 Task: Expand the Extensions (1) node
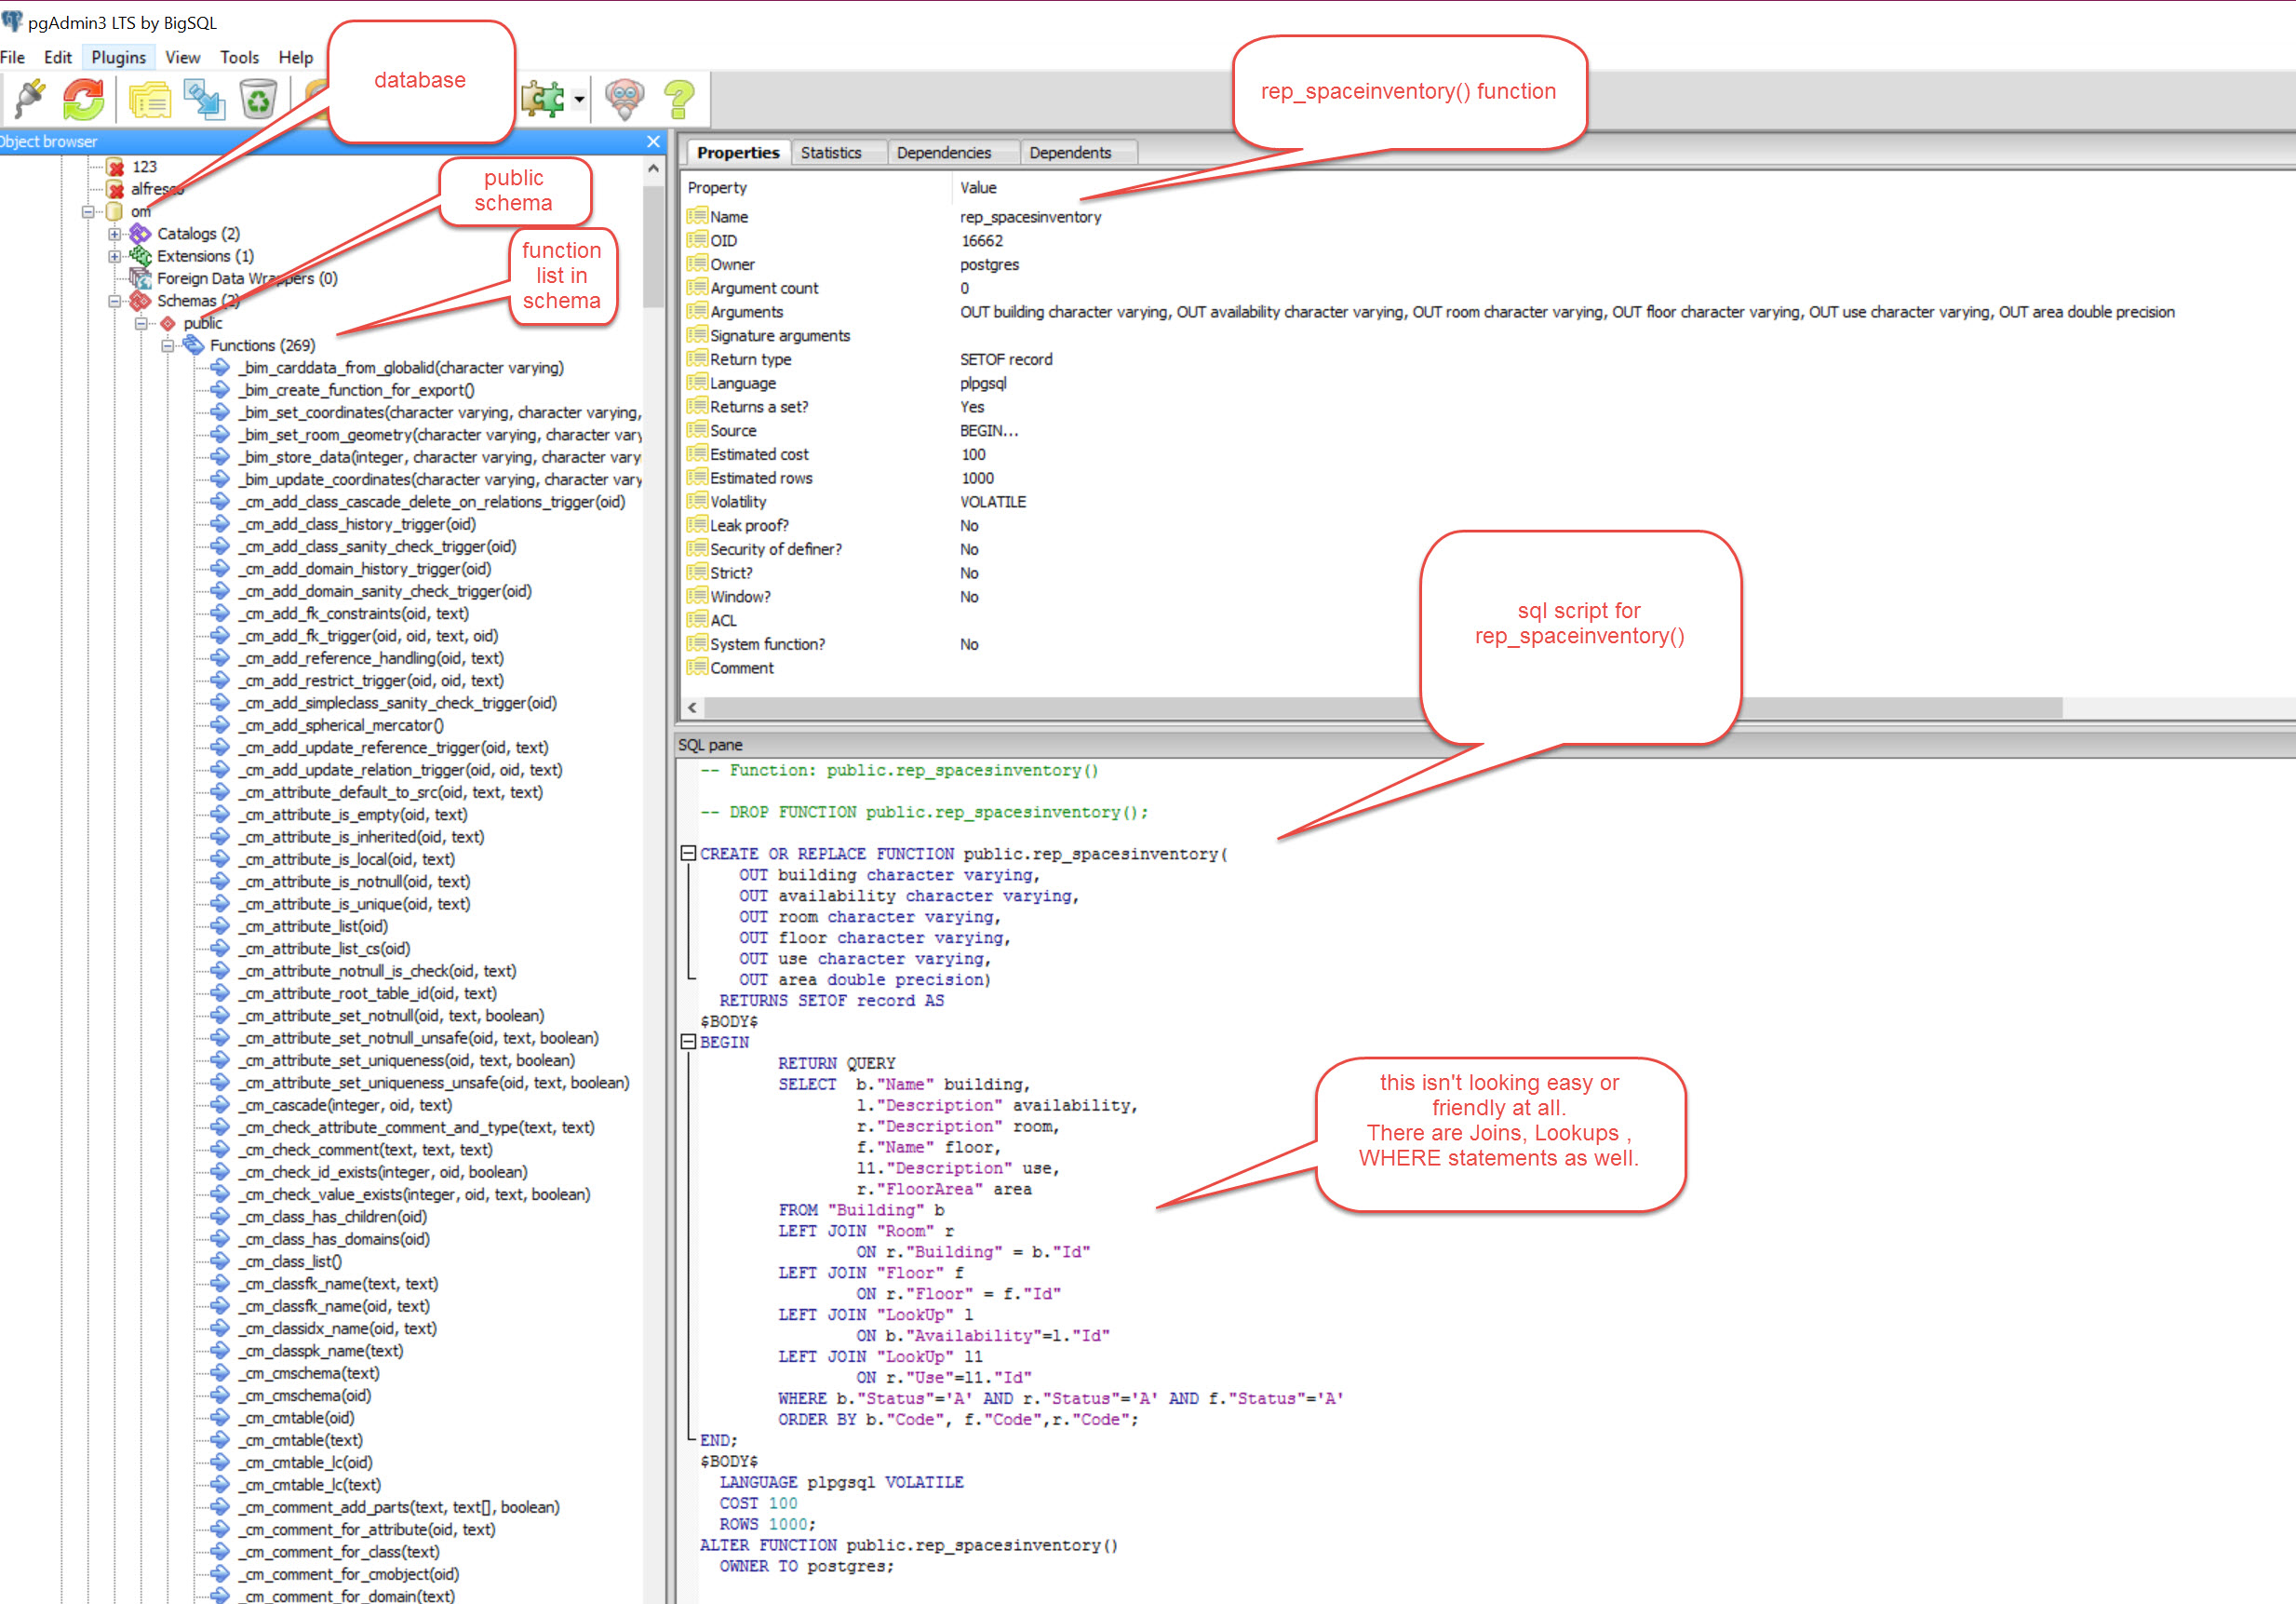pyautogui.click(x=115, y=256)
